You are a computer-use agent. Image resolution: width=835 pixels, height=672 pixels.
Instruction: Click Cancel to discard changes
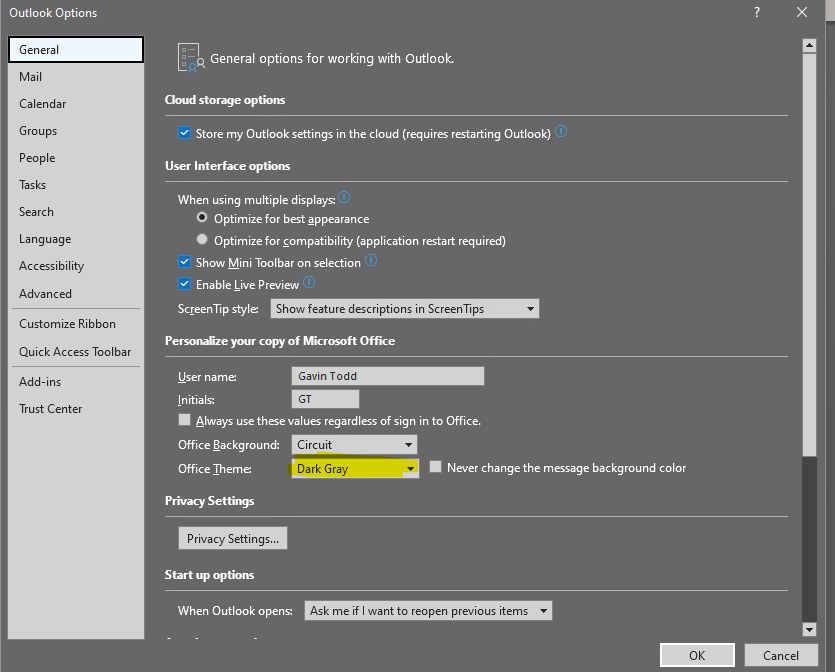[x=781, y=655]
